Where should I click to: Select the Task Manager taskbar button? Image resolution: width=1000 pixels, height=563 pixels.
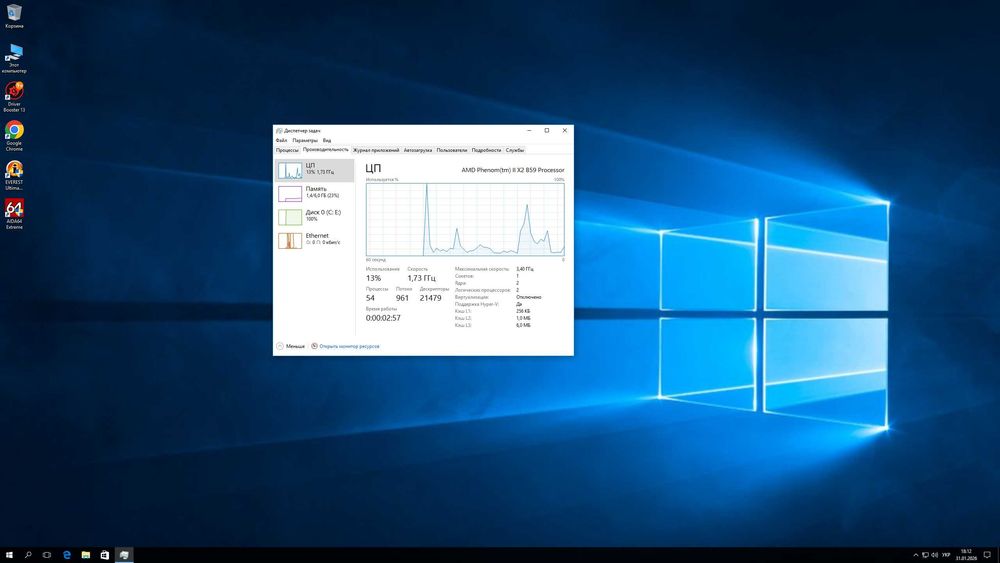tap(124, 555)
